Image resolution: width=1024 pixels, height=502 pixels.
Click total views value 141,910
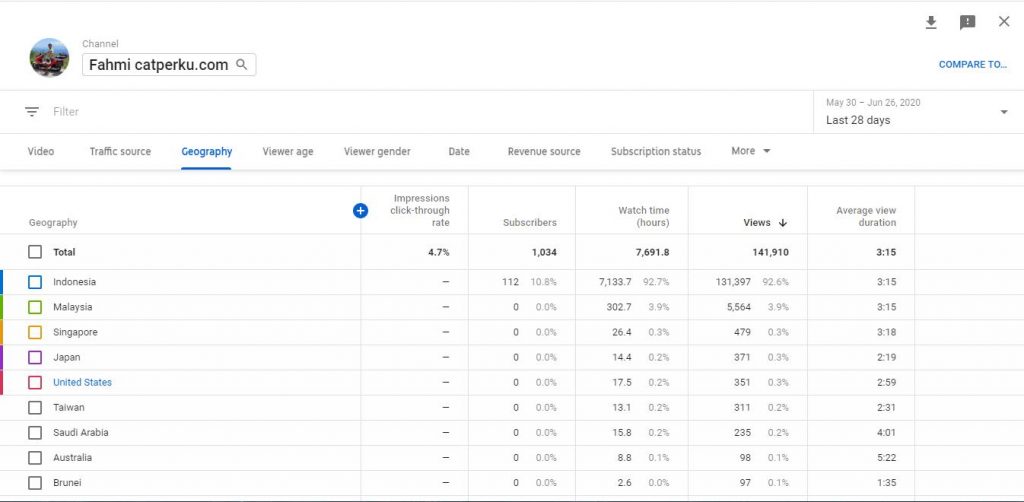click(771, 252)
